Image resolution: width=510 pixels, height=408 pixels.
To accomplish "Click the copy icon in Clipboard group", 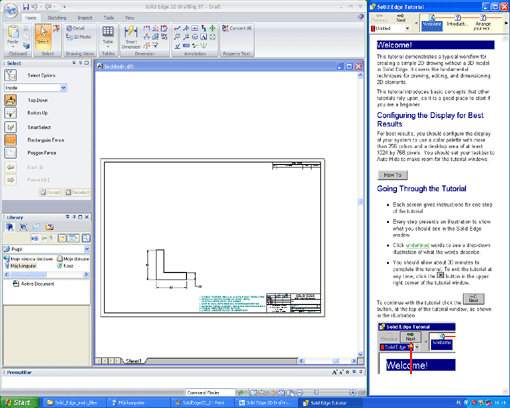I will [x=26, y=37].
